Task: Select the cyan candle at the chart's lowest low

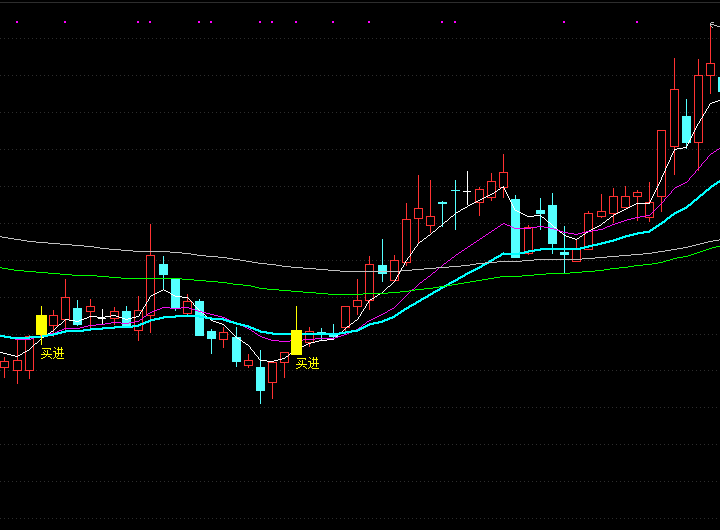Action: point(260,378)
